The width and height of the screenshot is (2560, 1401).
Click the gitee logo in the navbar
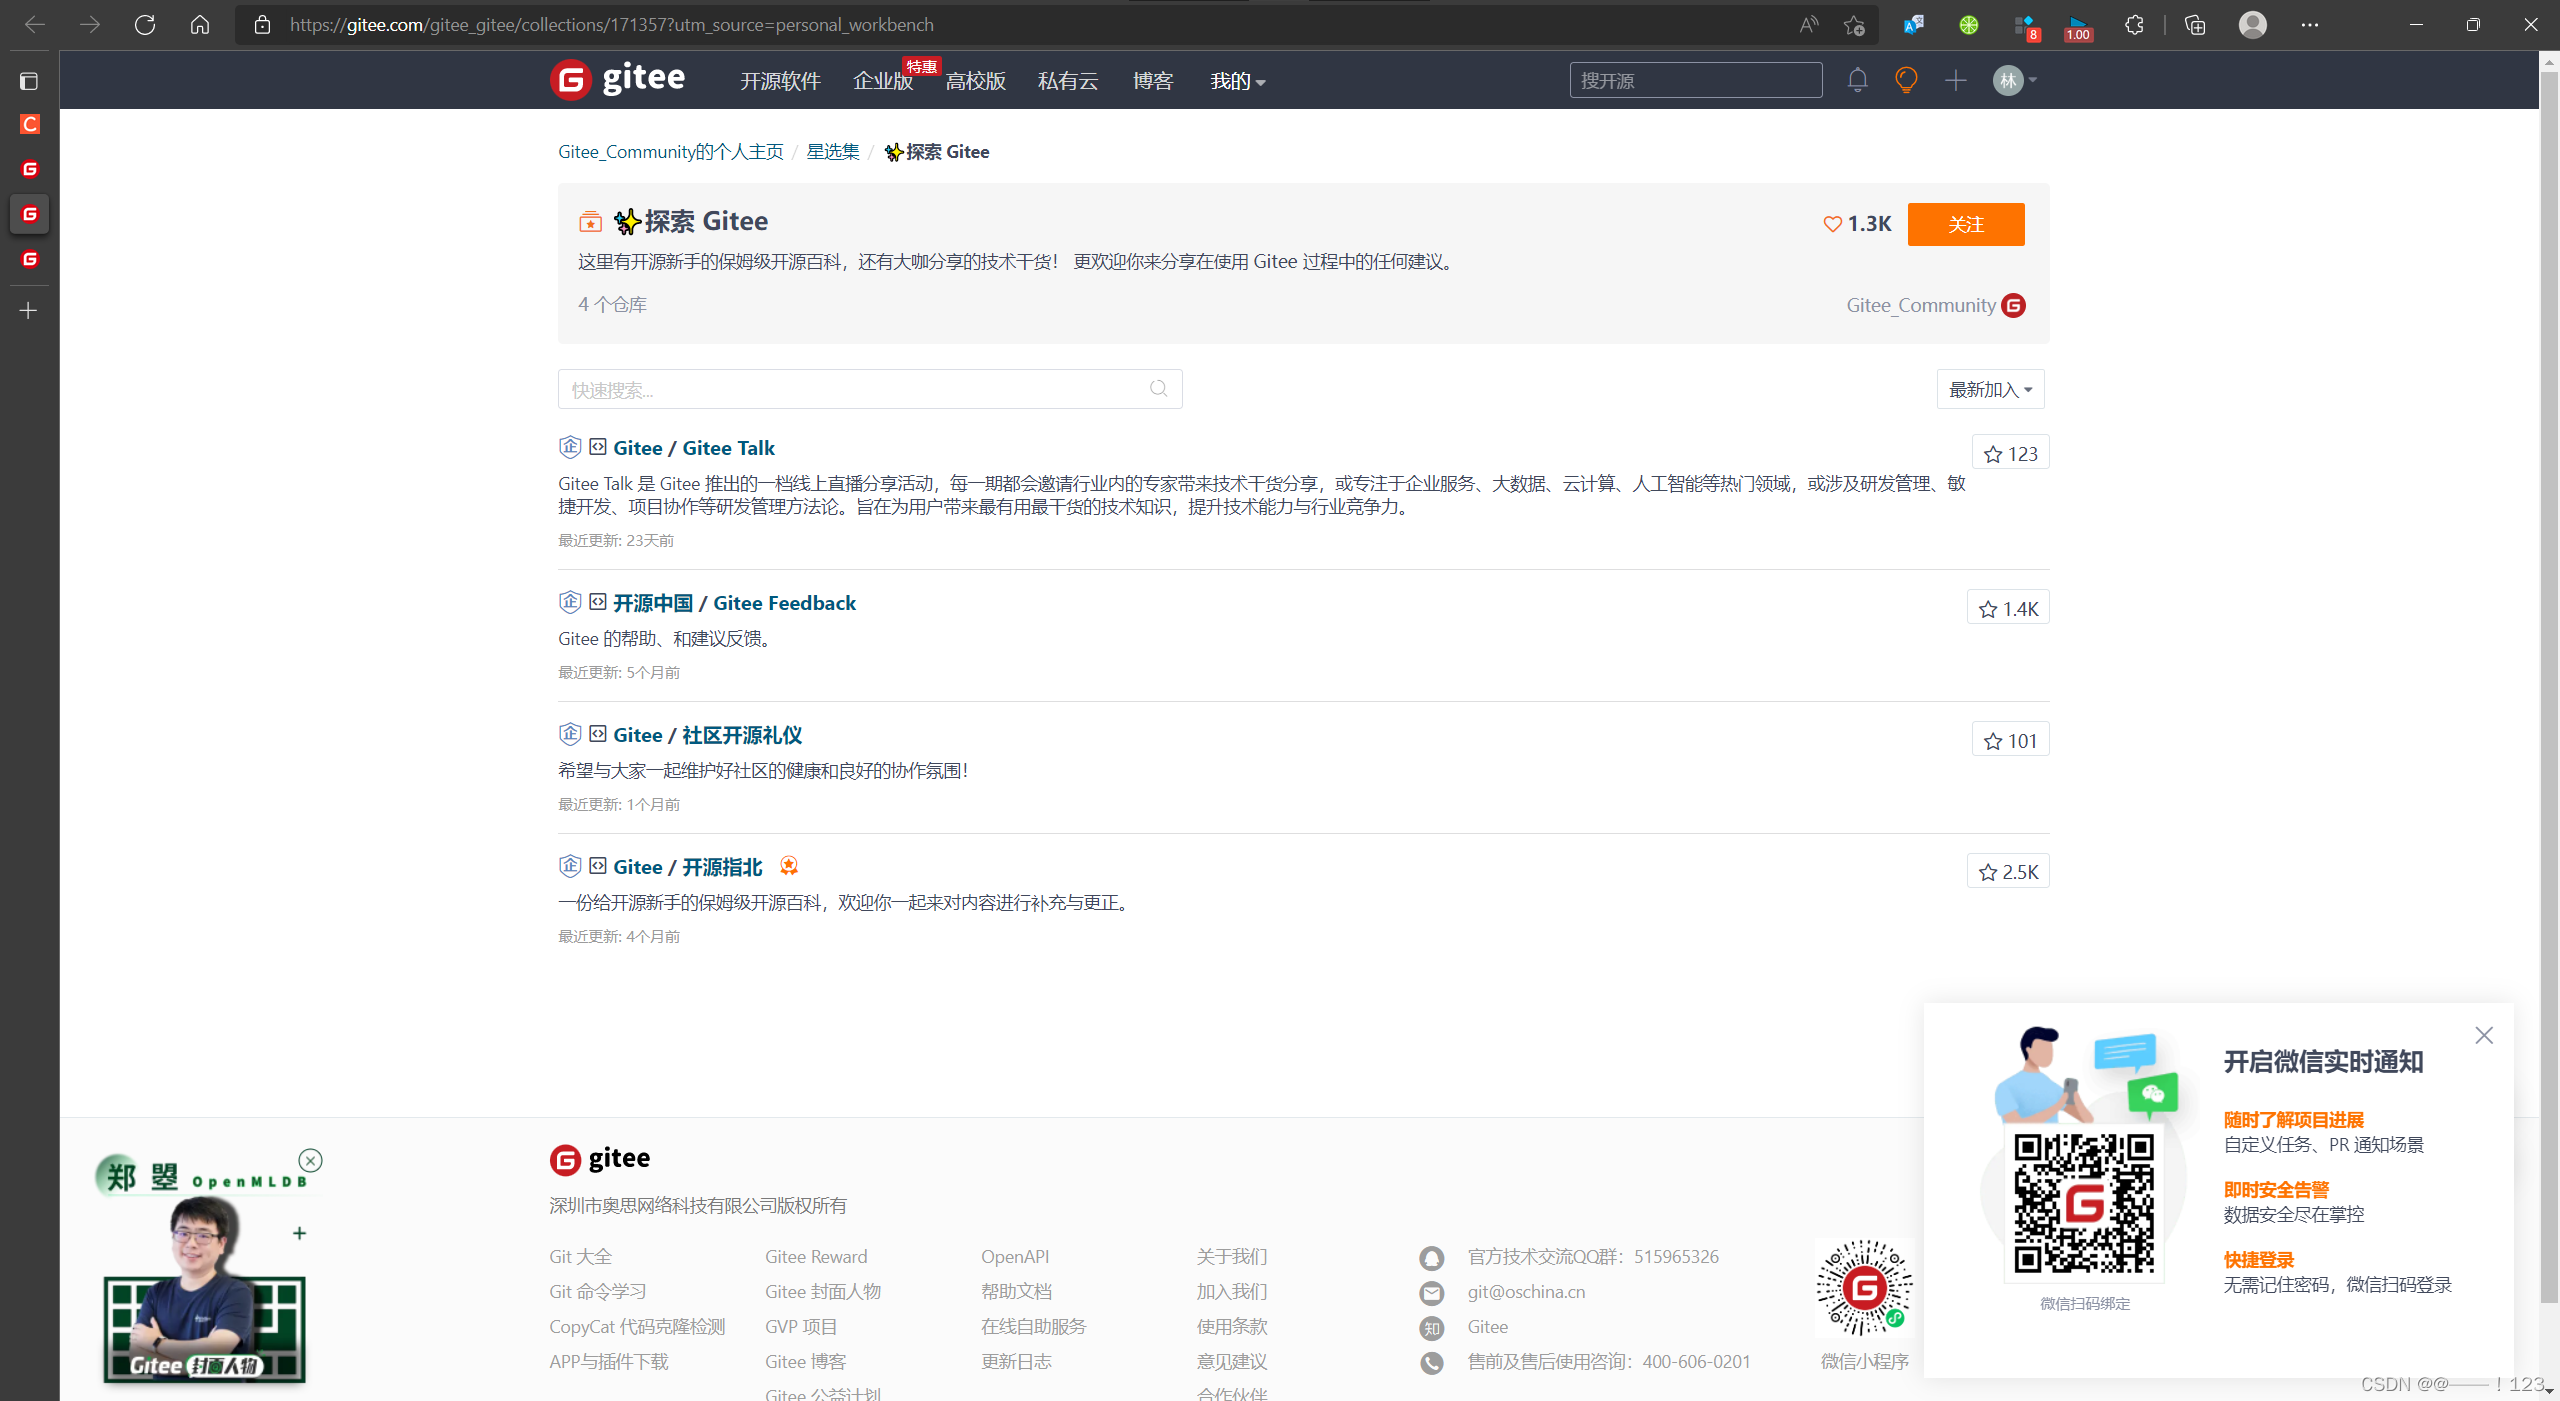point(617,80)
